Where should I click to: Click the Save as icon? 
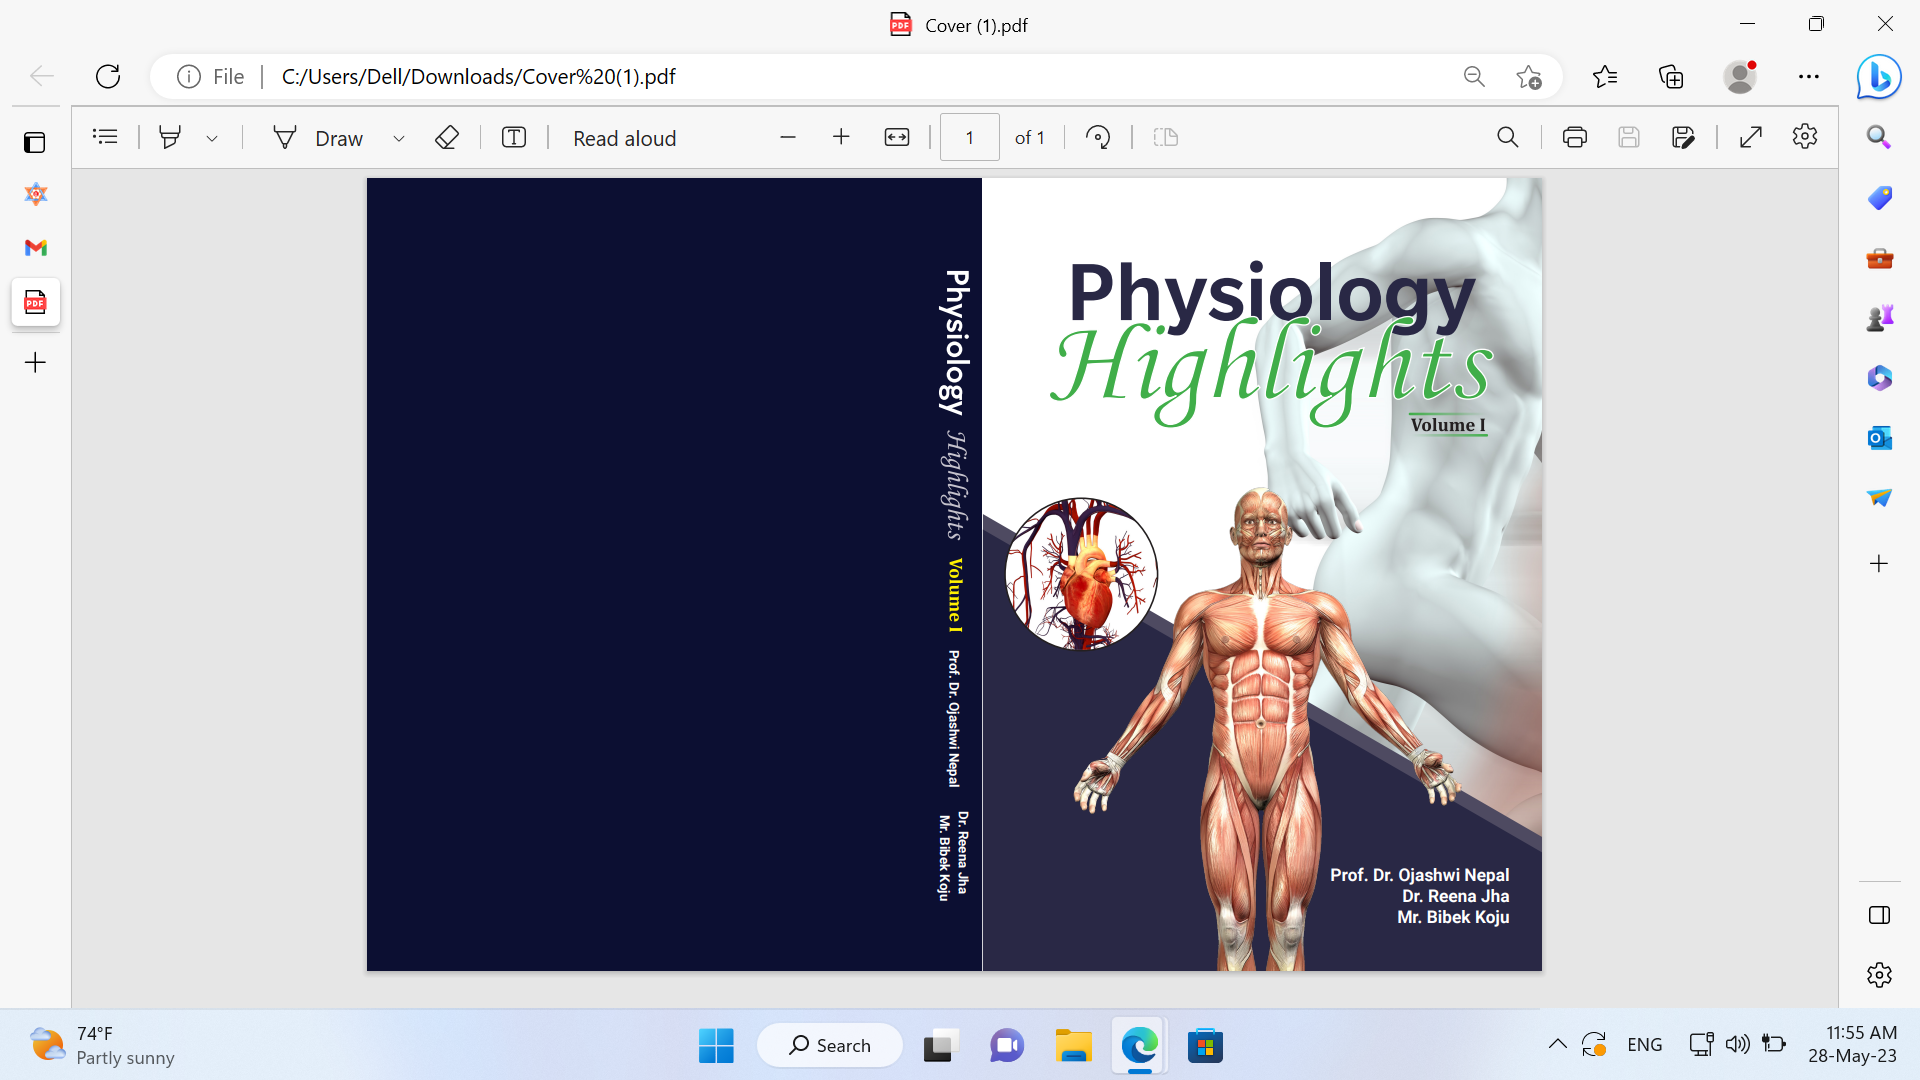(x=1683, y=137)
